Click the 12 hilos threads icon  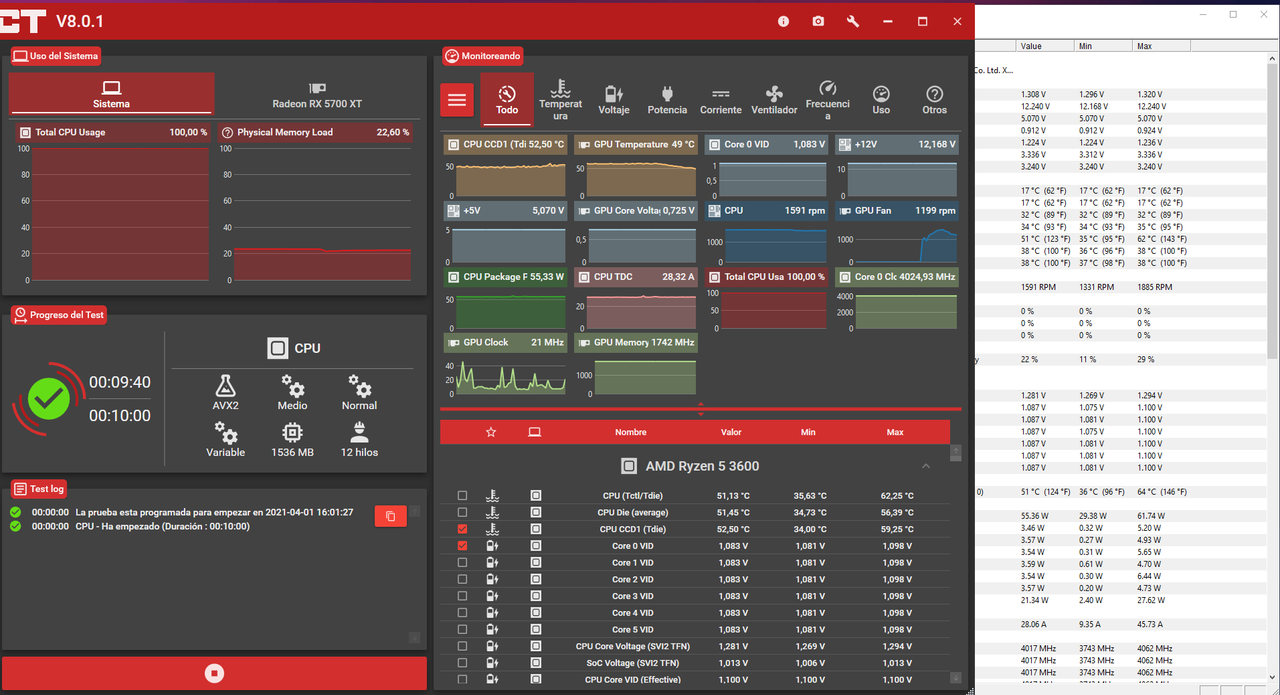click(359, 433)
